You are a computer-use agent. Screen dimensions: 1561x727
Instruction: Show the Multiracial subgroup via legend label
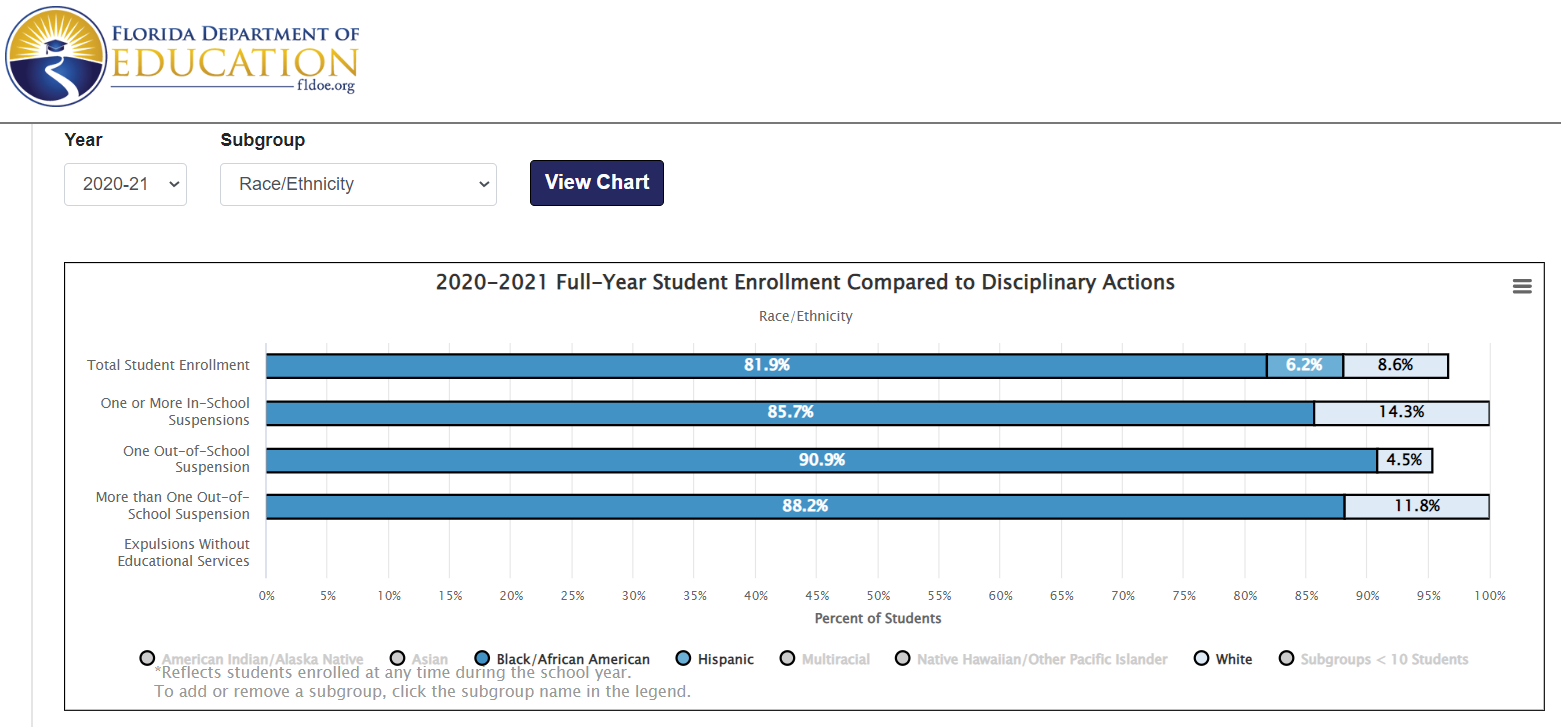click(x=835, y=659)
